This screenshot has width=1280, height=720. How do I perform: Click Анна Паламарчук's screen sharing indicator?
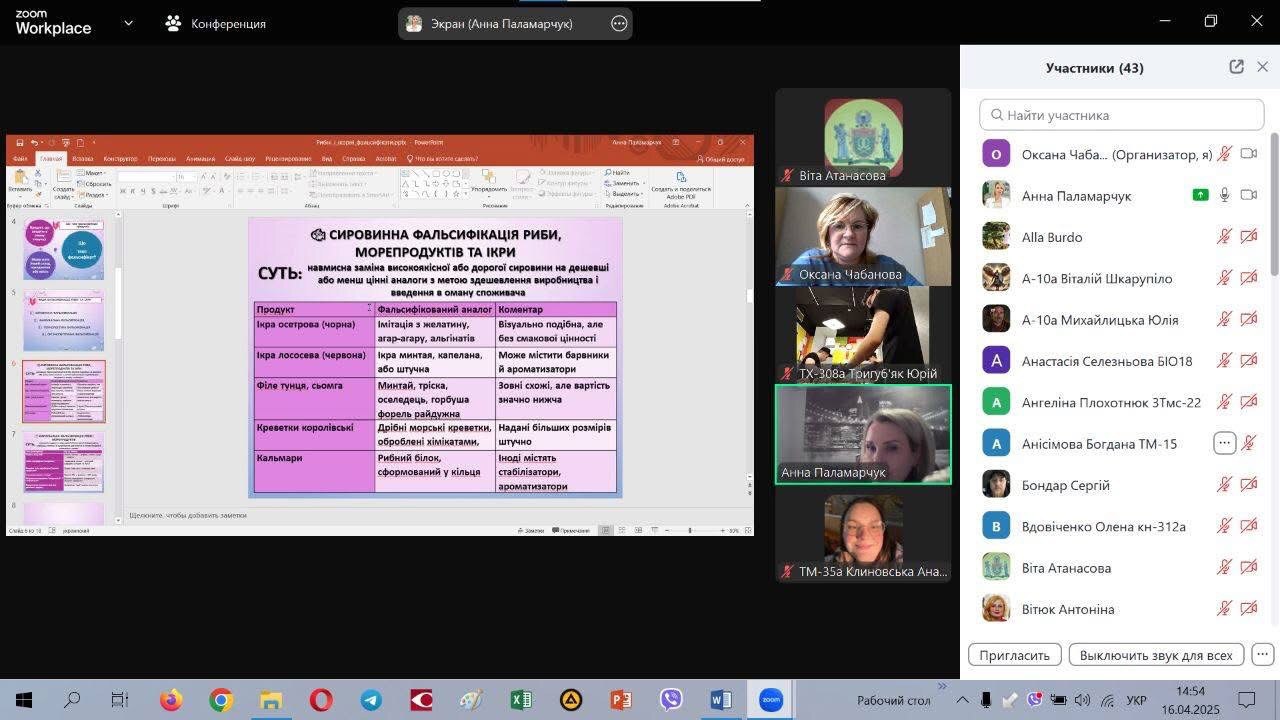[x=1200, y=195]
